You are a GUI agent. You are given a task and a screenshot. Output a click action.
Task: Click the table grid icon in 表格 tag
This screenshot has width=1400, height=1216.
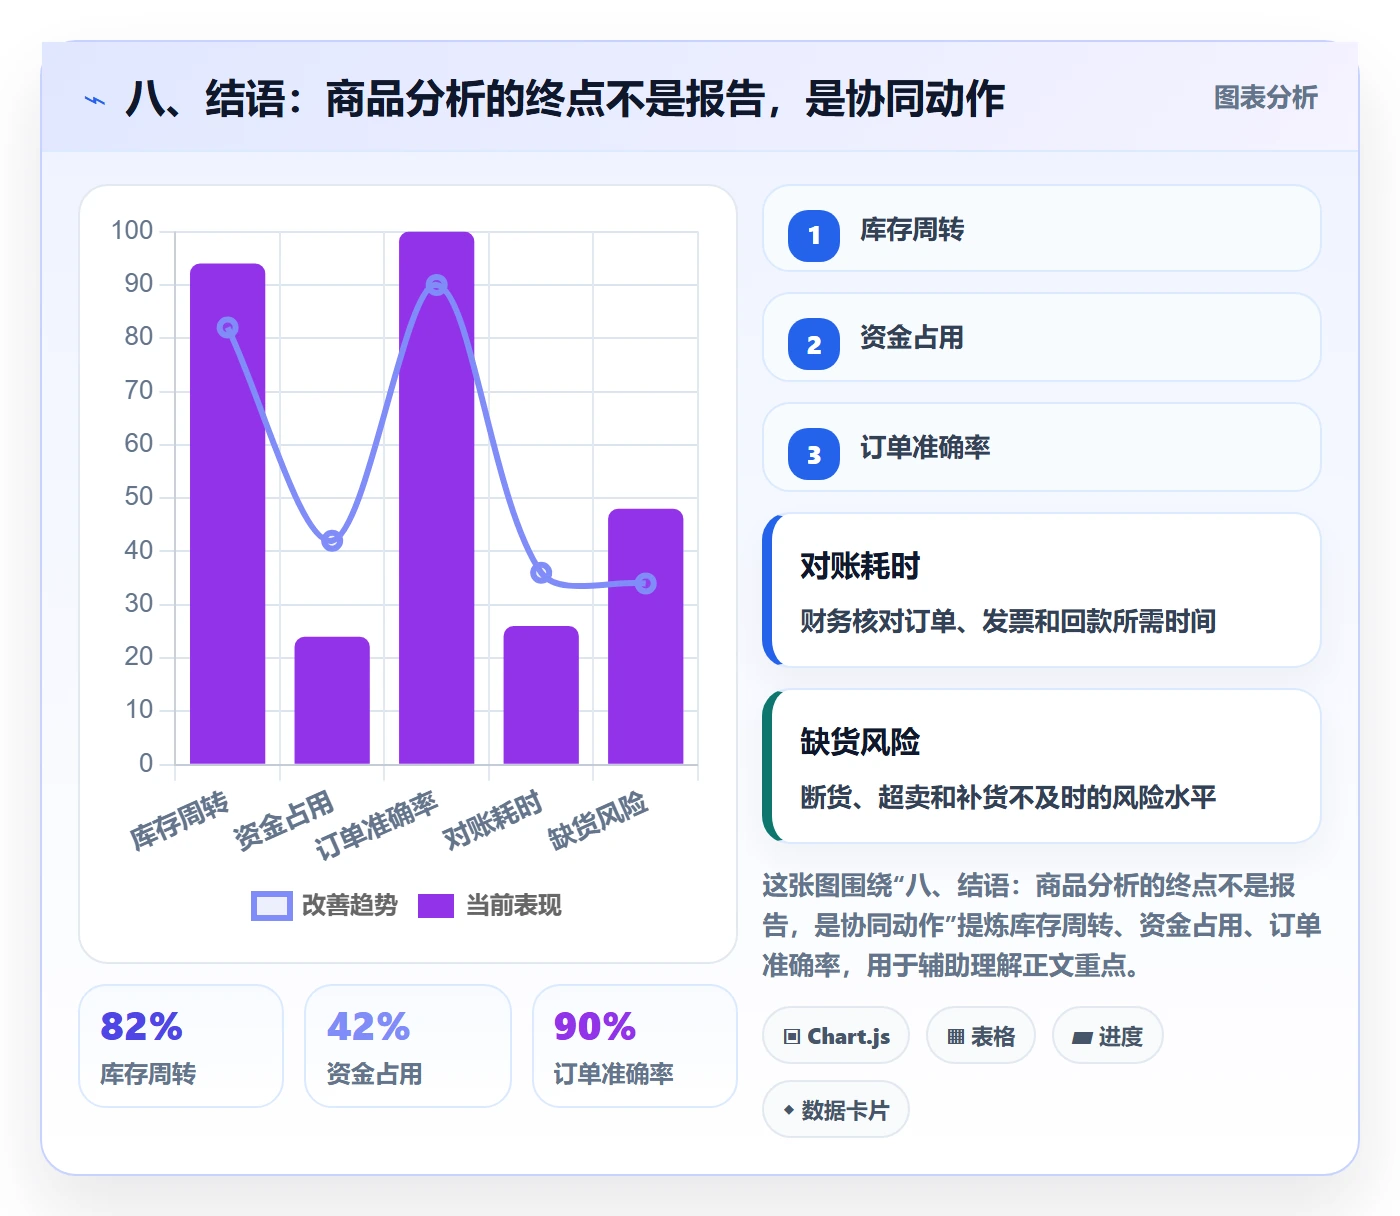956,1037
